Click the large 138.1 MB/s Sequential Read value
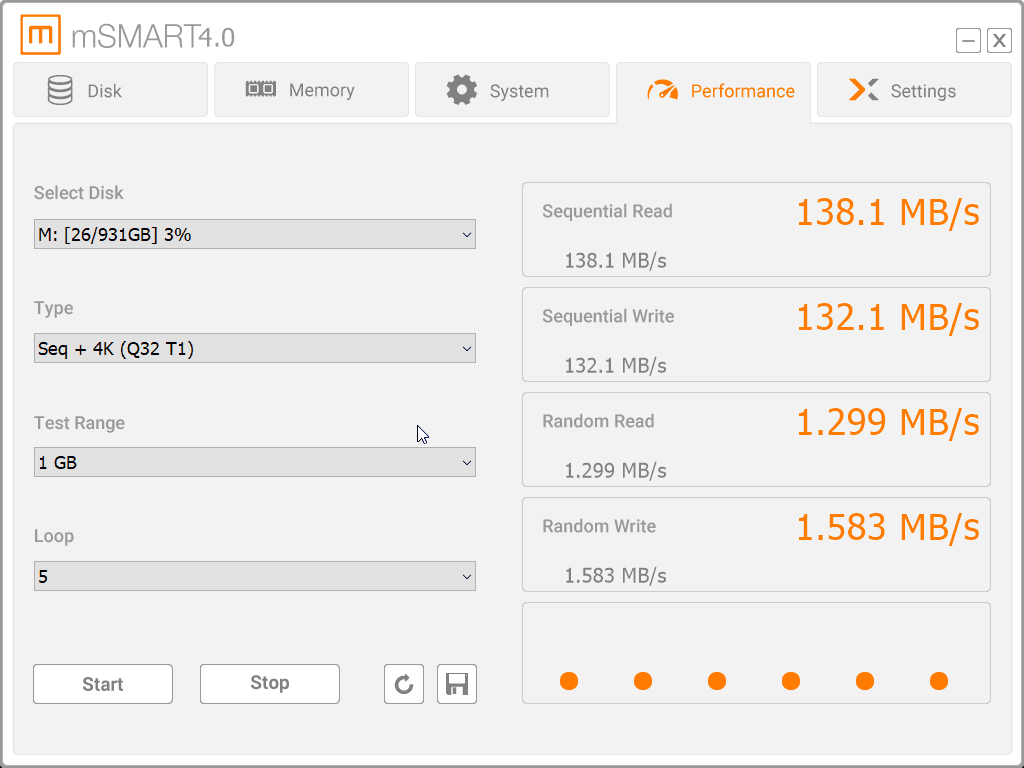The height and width of the screenshot is (768, 1024). [x=888, y=213]
